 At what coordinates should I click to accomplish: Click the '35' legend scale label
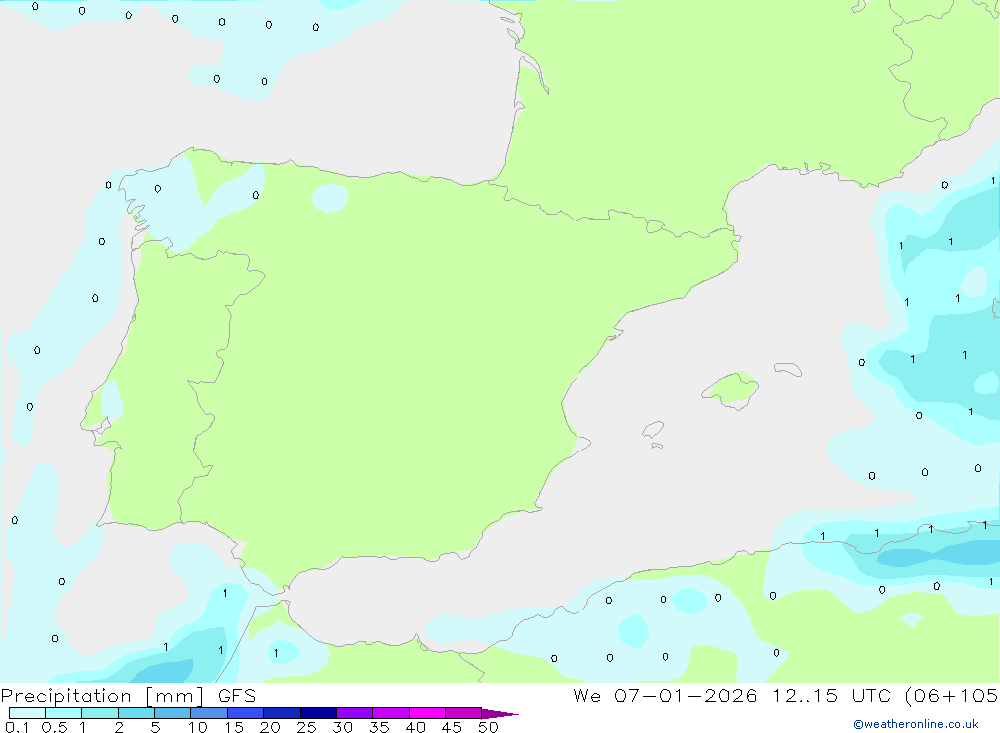(x=379, y=727)
